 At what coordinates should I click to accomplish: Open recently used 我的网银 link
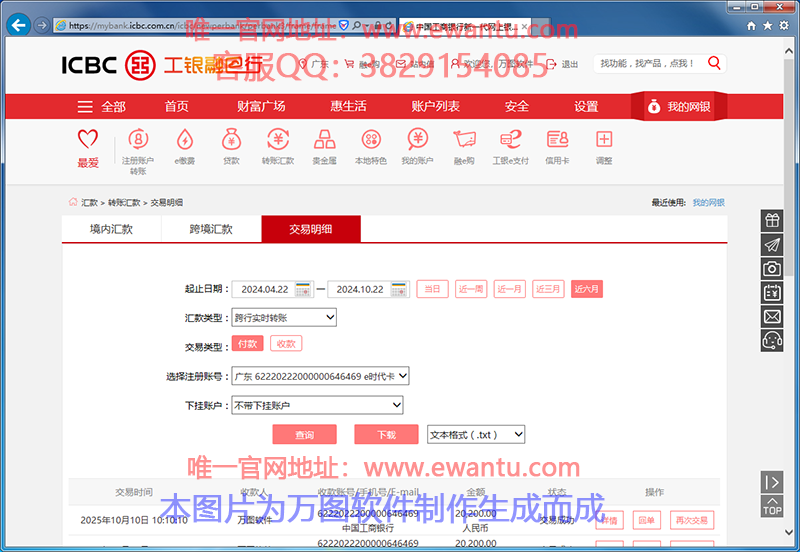[x=708, y=203]
